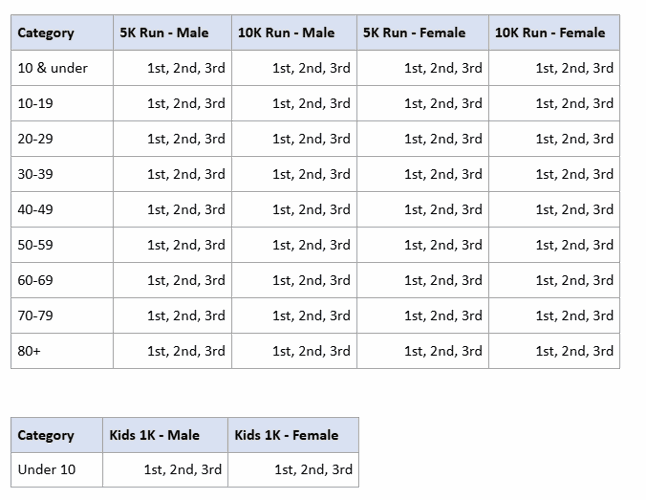
Task: Select the 40-49 age category cell
Action: click(40, 210)
